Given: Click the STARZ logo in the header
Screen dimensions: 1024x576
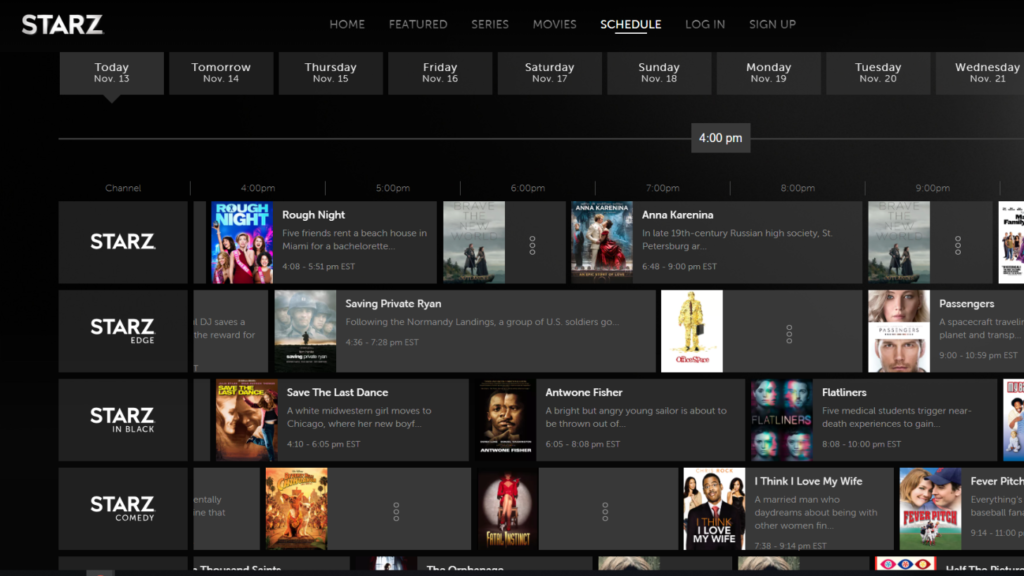Looking at the screenshot, I should (62, 25).
